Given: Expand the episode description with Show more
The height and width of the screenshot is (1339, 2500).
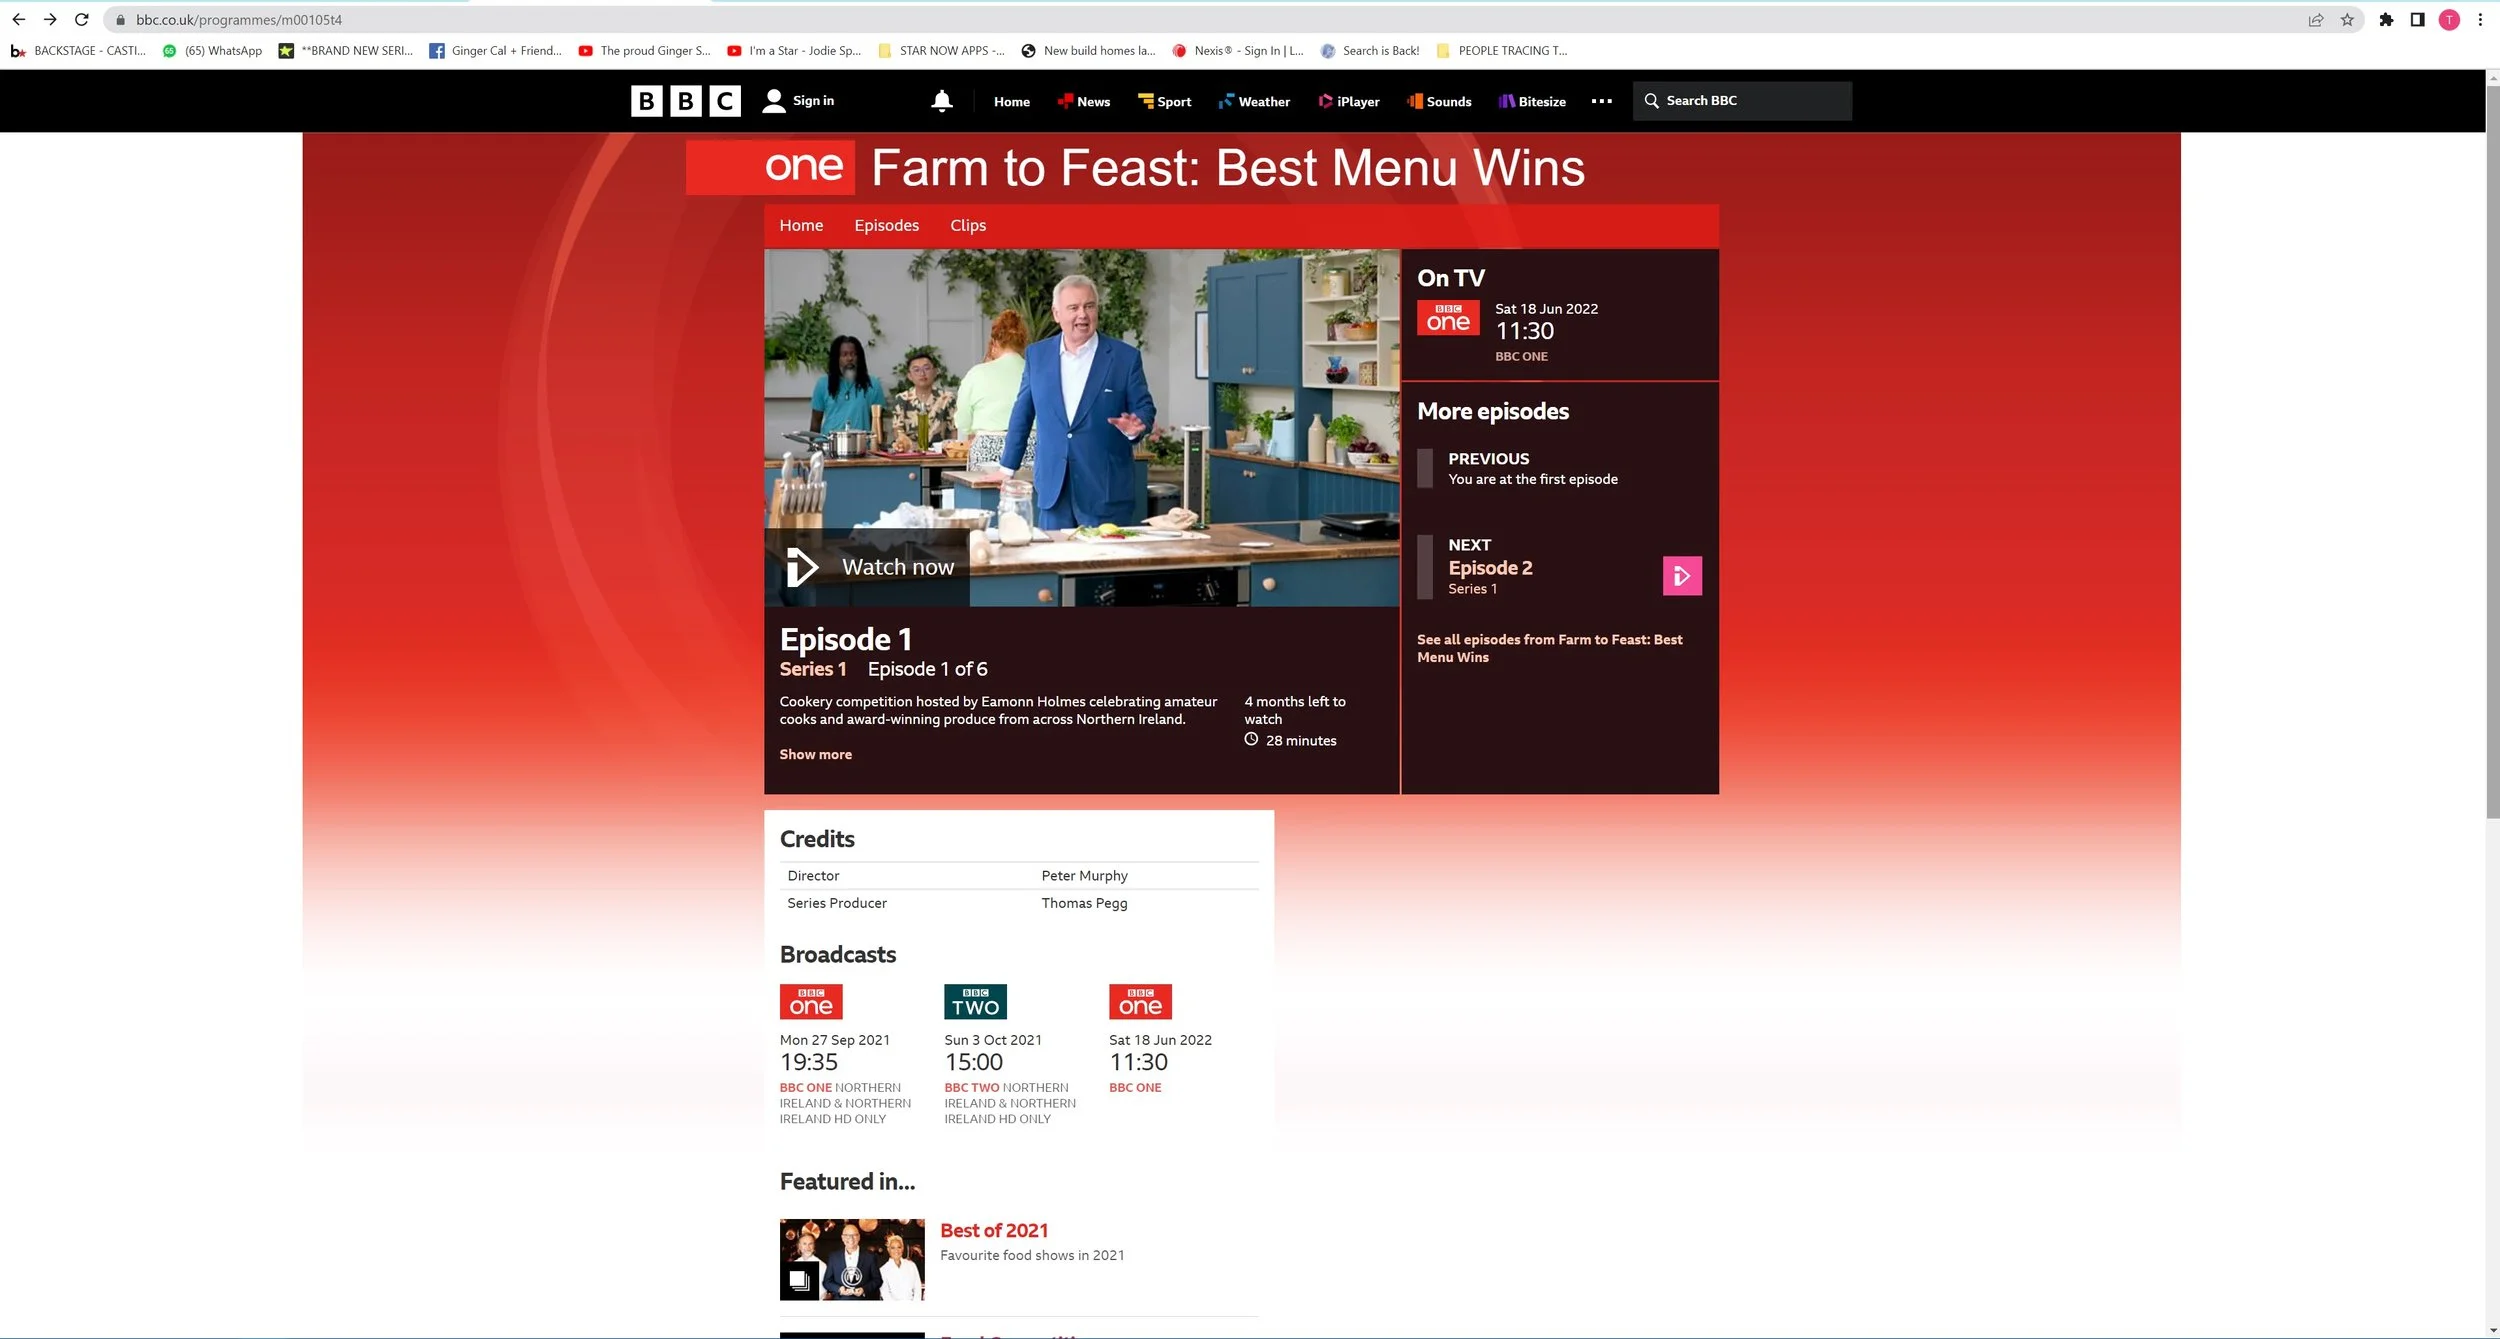Looking at the screenshot, I should (x=815, y=754).
